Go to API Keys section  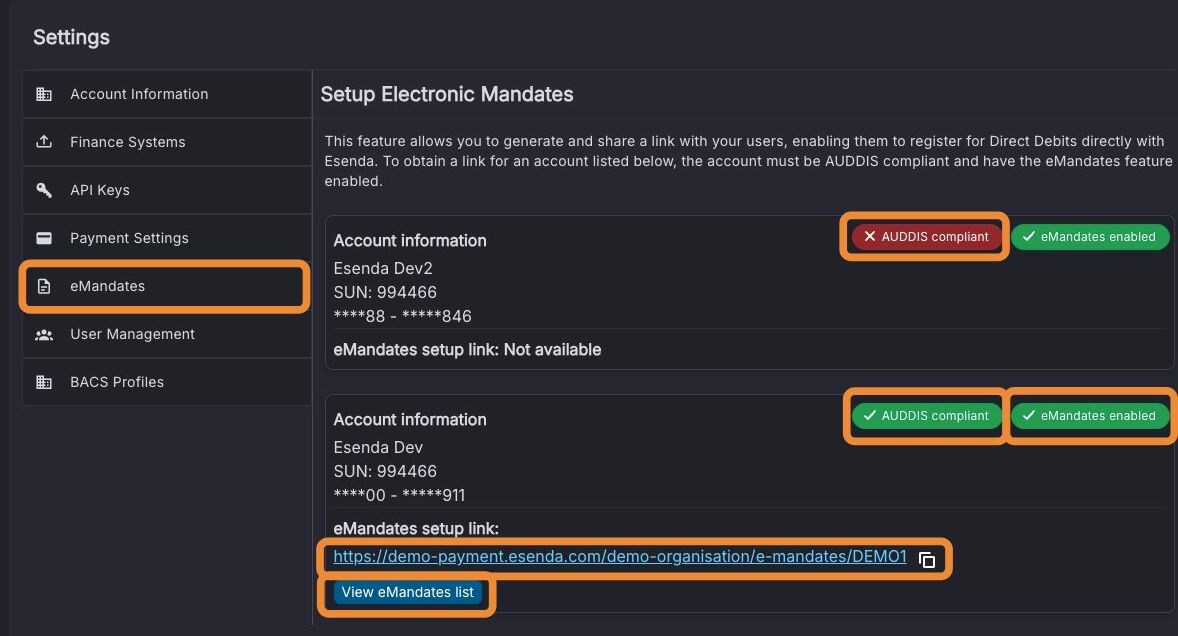(167, 190)
